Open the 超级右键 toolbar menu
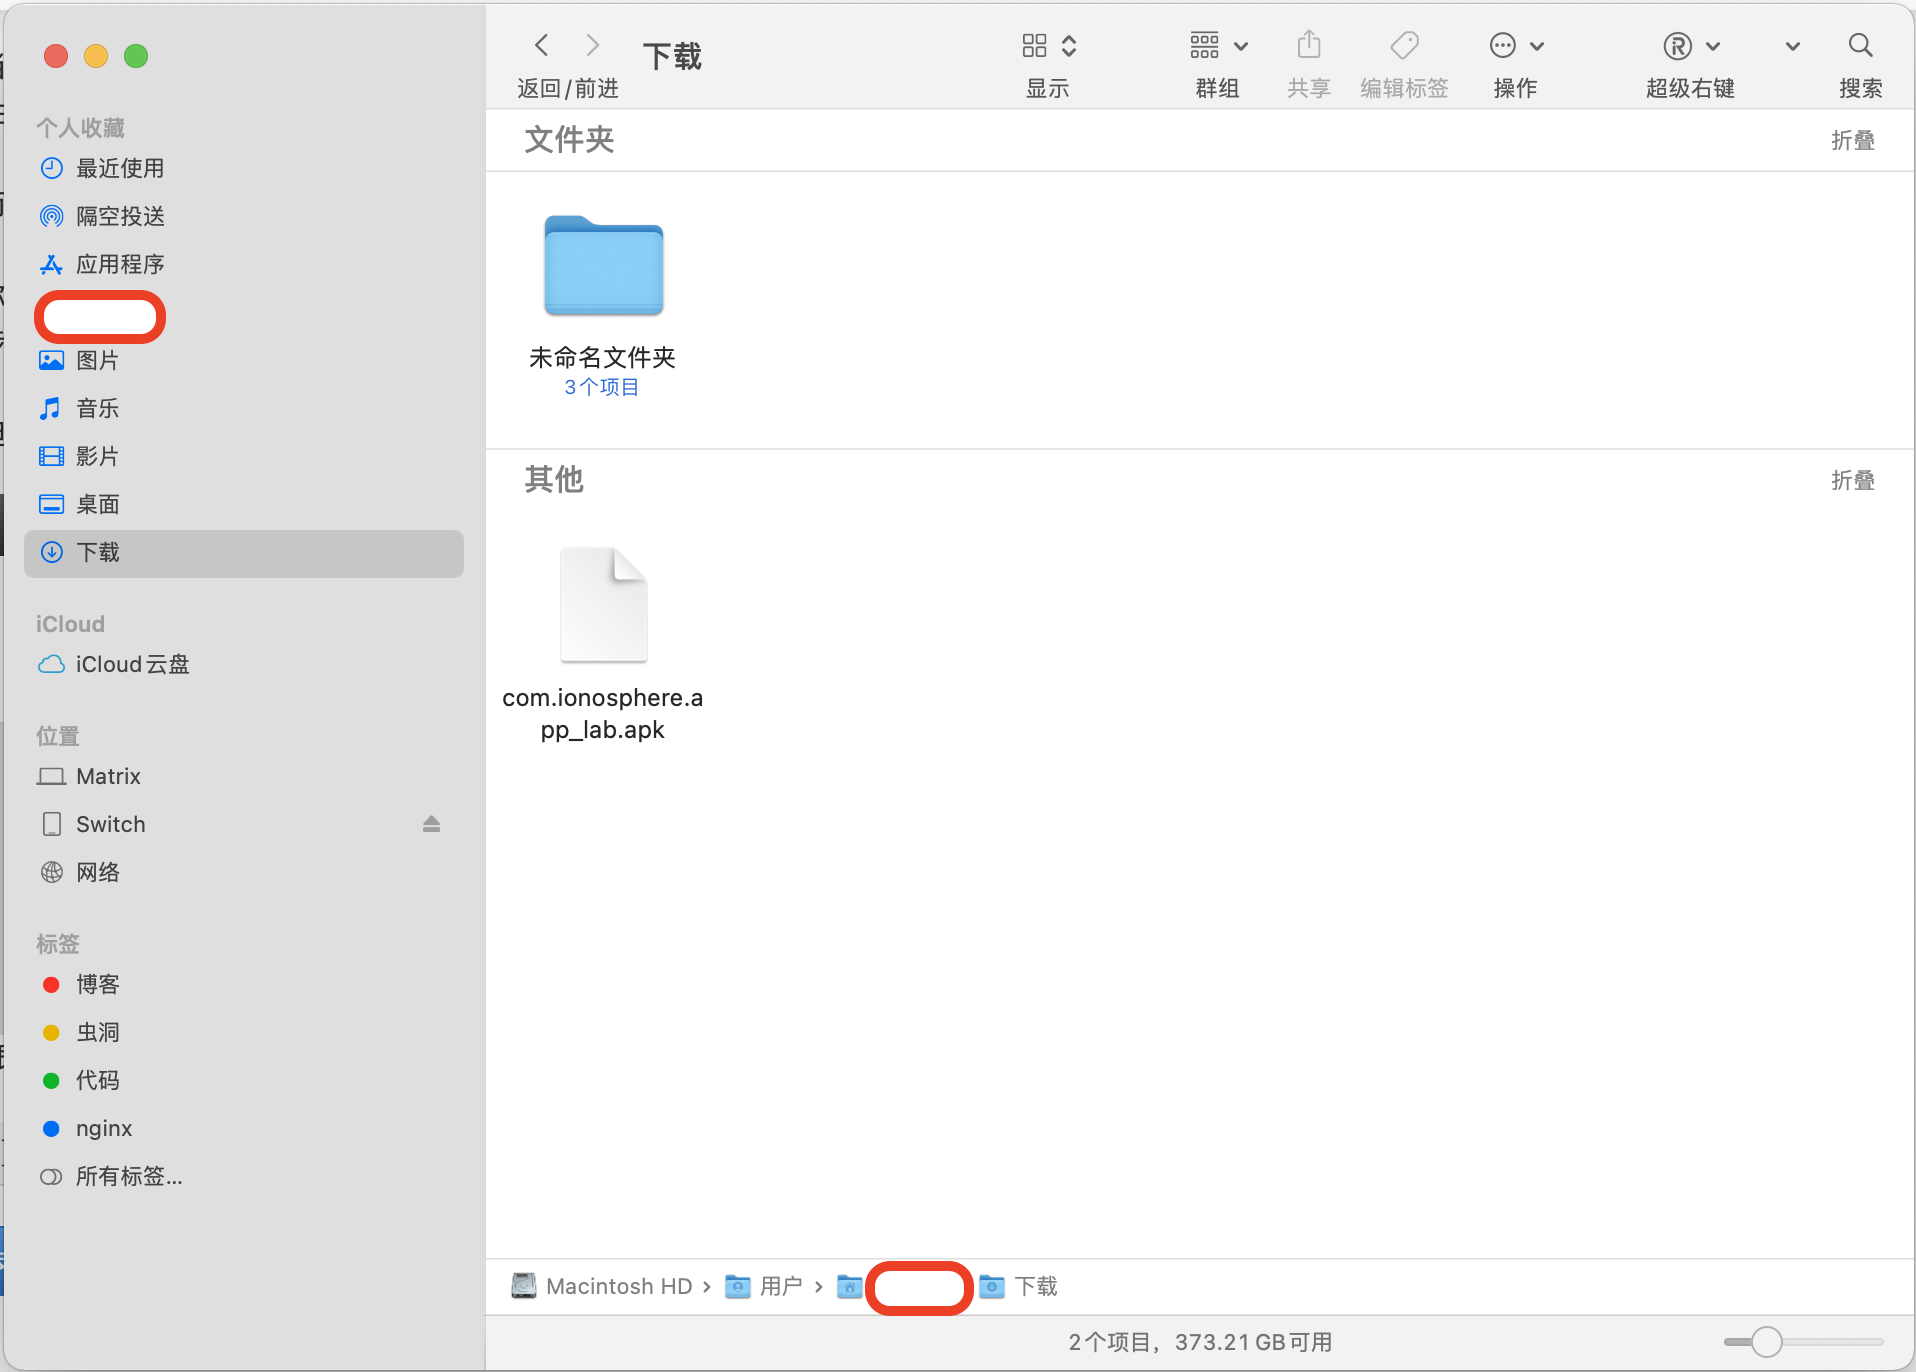The image size is (1916, 1372). pos(1691,45)
